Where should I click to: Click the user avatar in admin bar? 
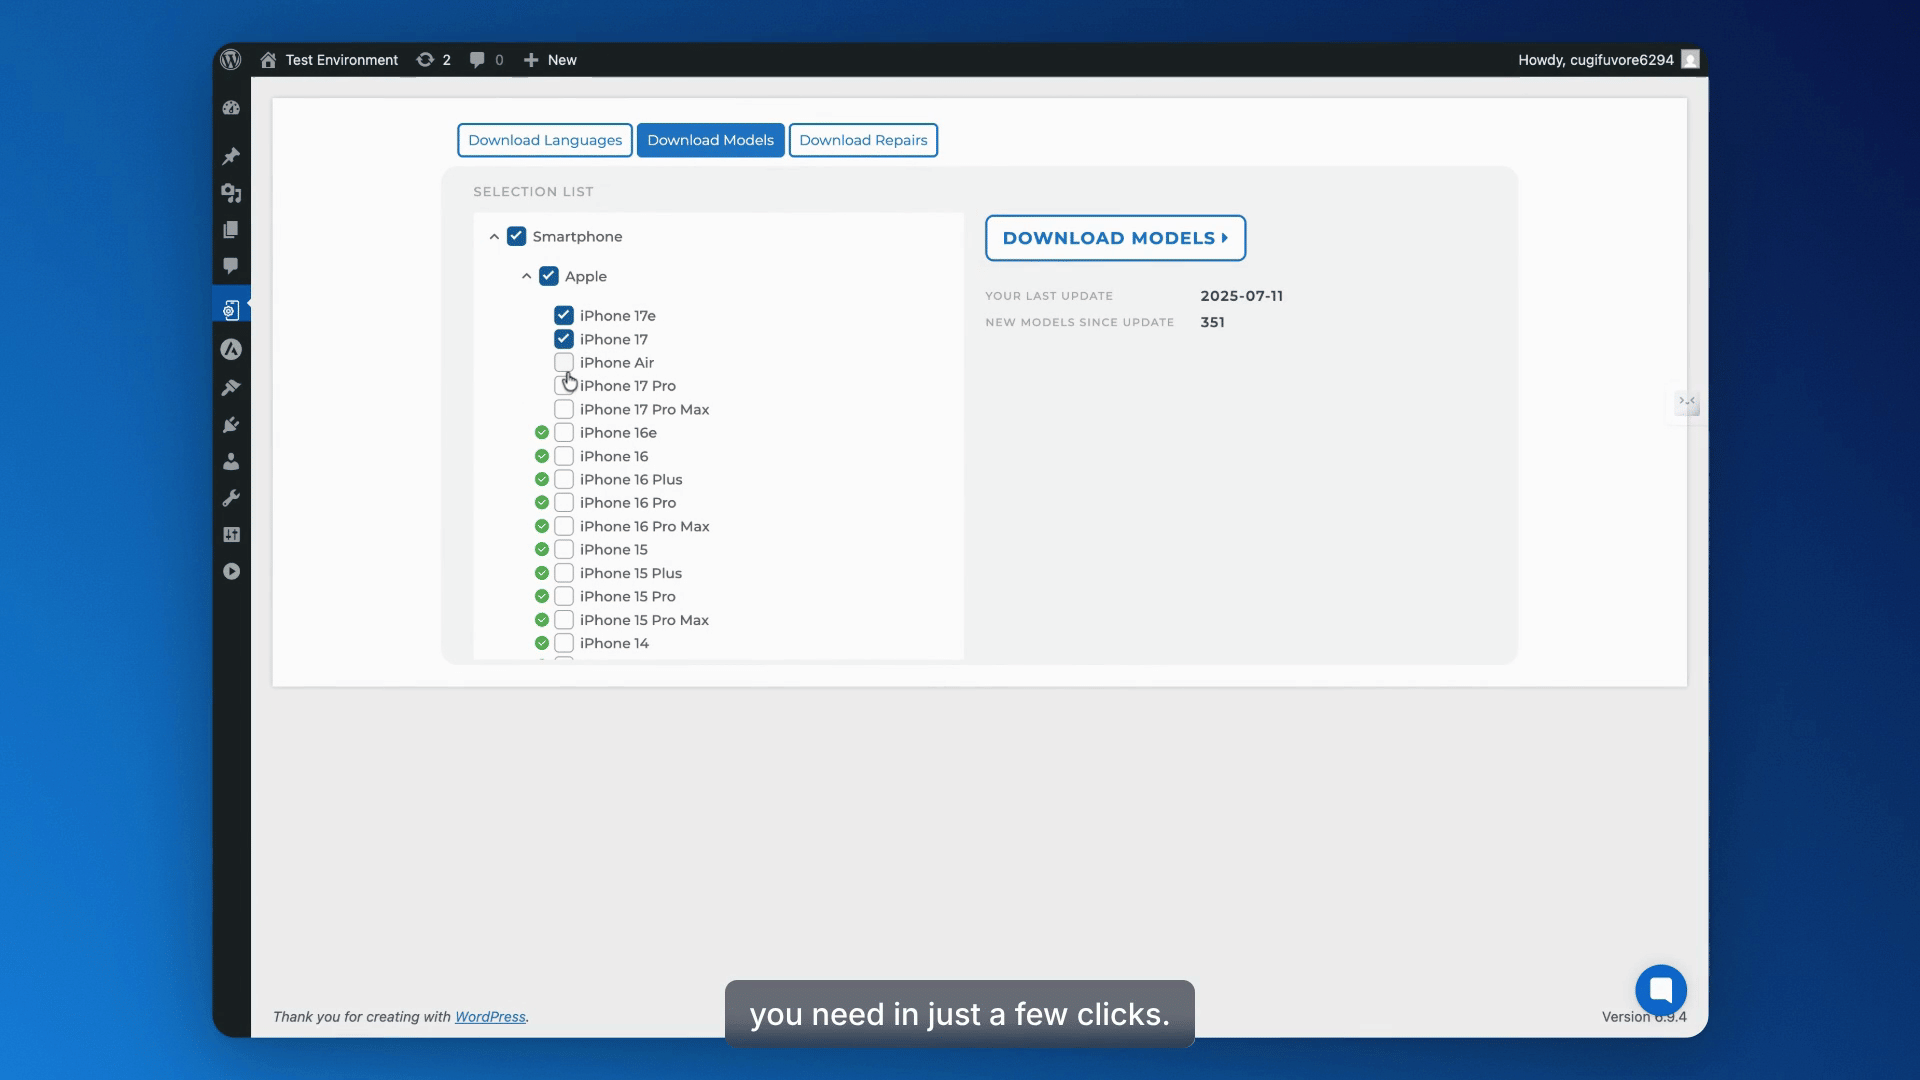pos(1690,60)
